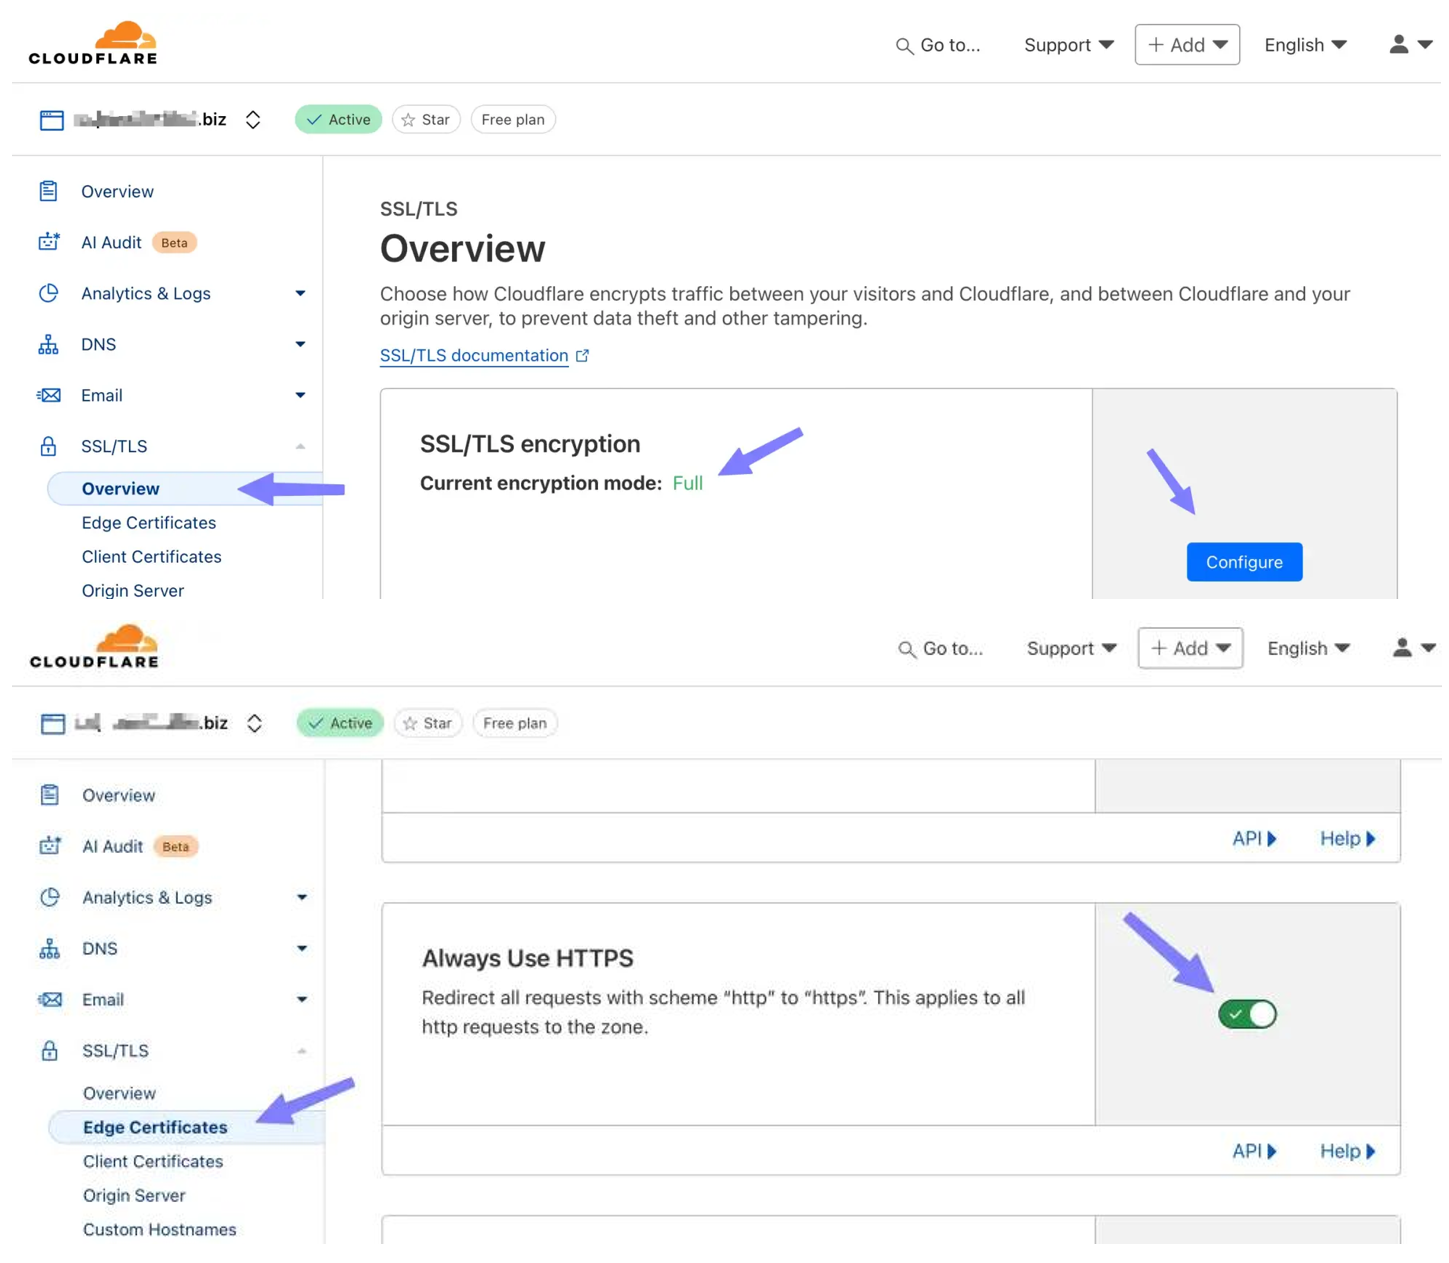Screen dimensions: 1449x1263
Task: Click the top screenshot's Go to search icon
Action: tap(904, 46)
